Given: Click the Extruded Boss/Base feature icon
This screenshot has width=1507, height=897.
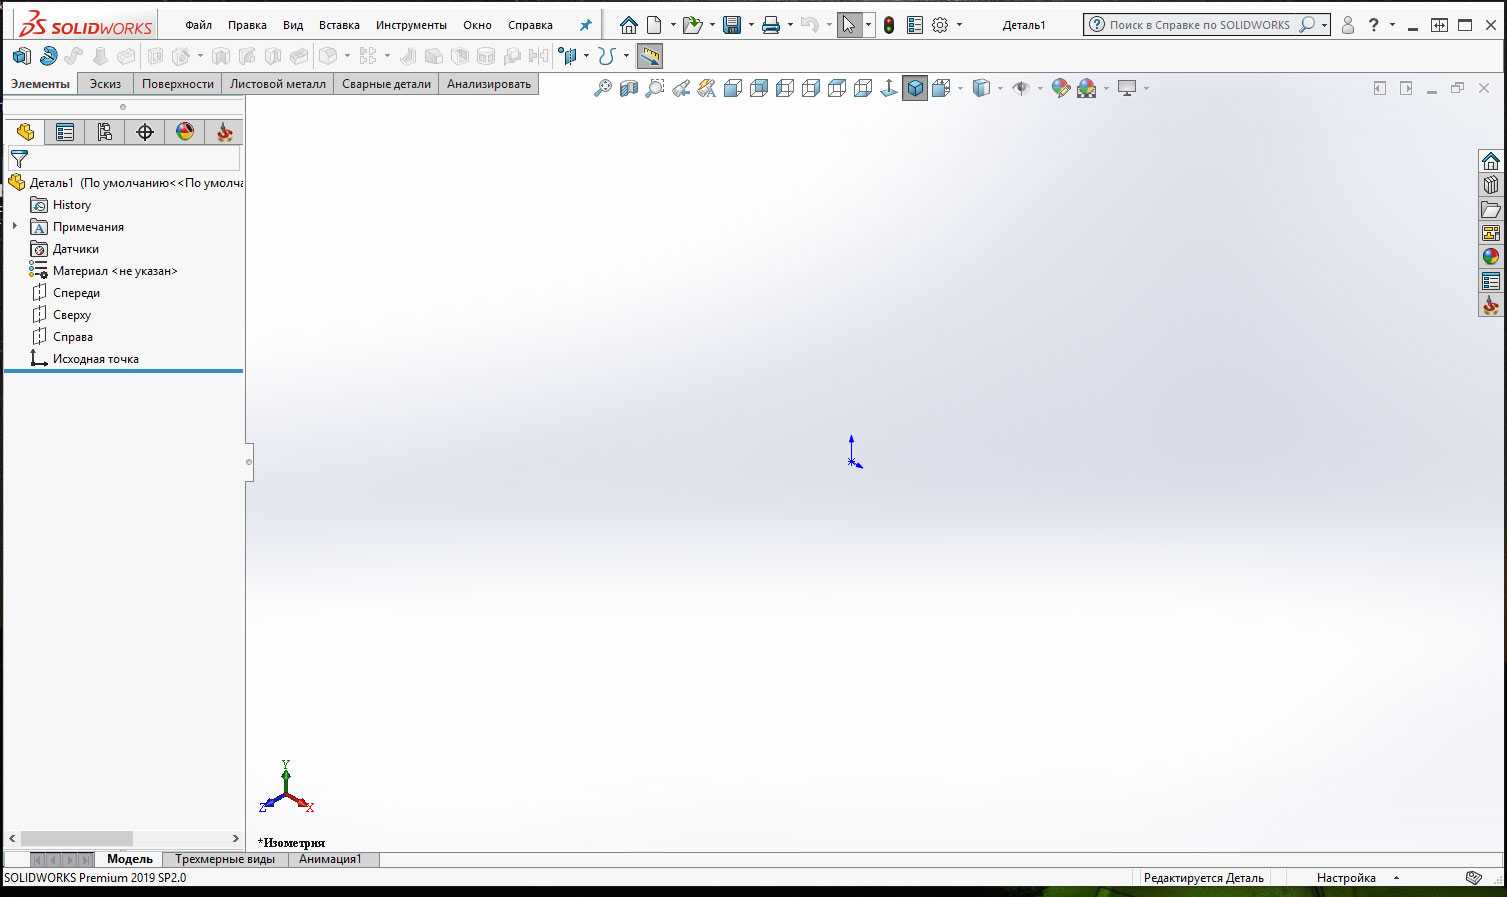Looking at the screenshot, I should [21, 56].
